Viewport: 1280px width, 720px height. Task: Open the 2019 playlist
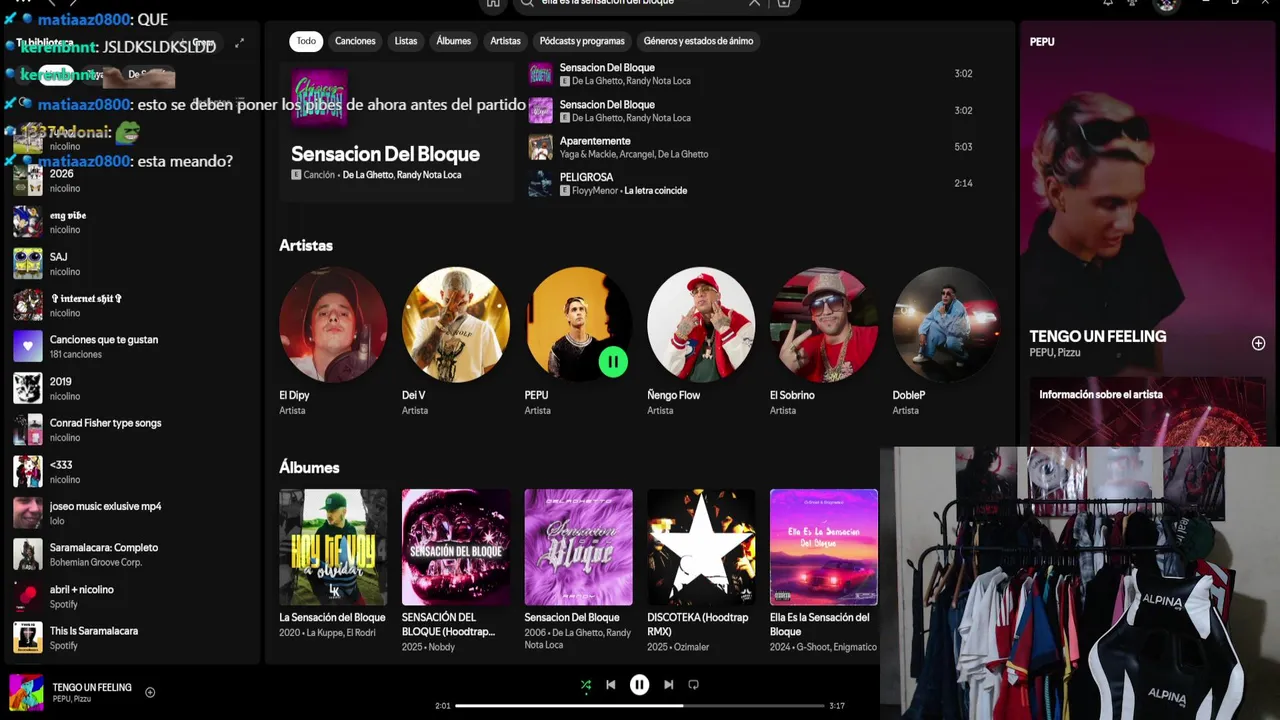point(132,388)
